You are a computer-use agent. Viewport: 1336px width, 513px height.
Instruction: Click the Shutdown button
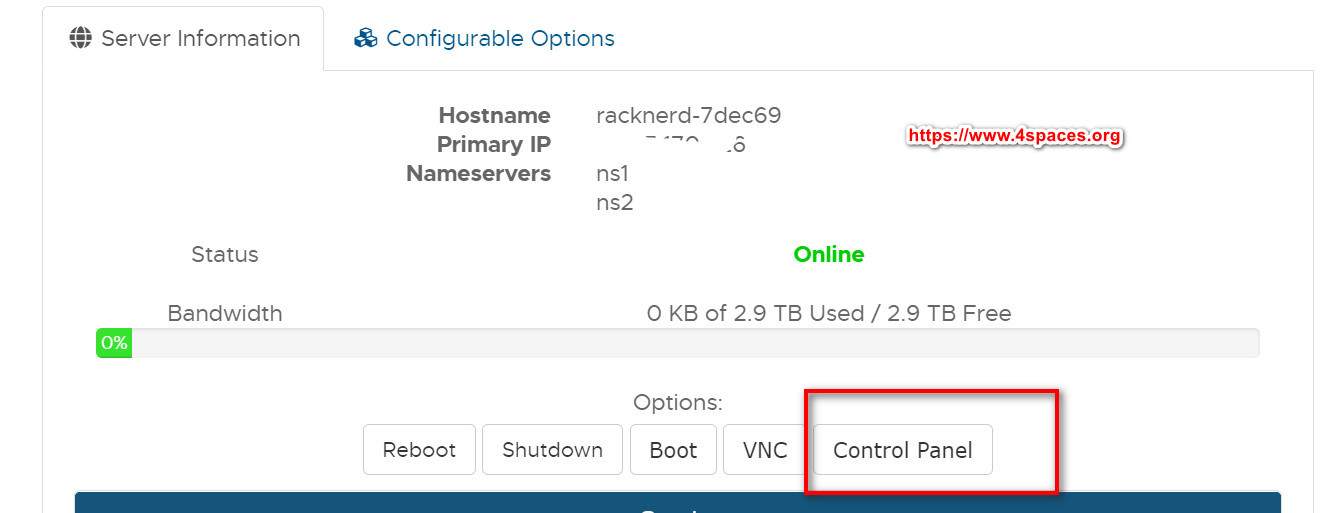coord(552,450)
